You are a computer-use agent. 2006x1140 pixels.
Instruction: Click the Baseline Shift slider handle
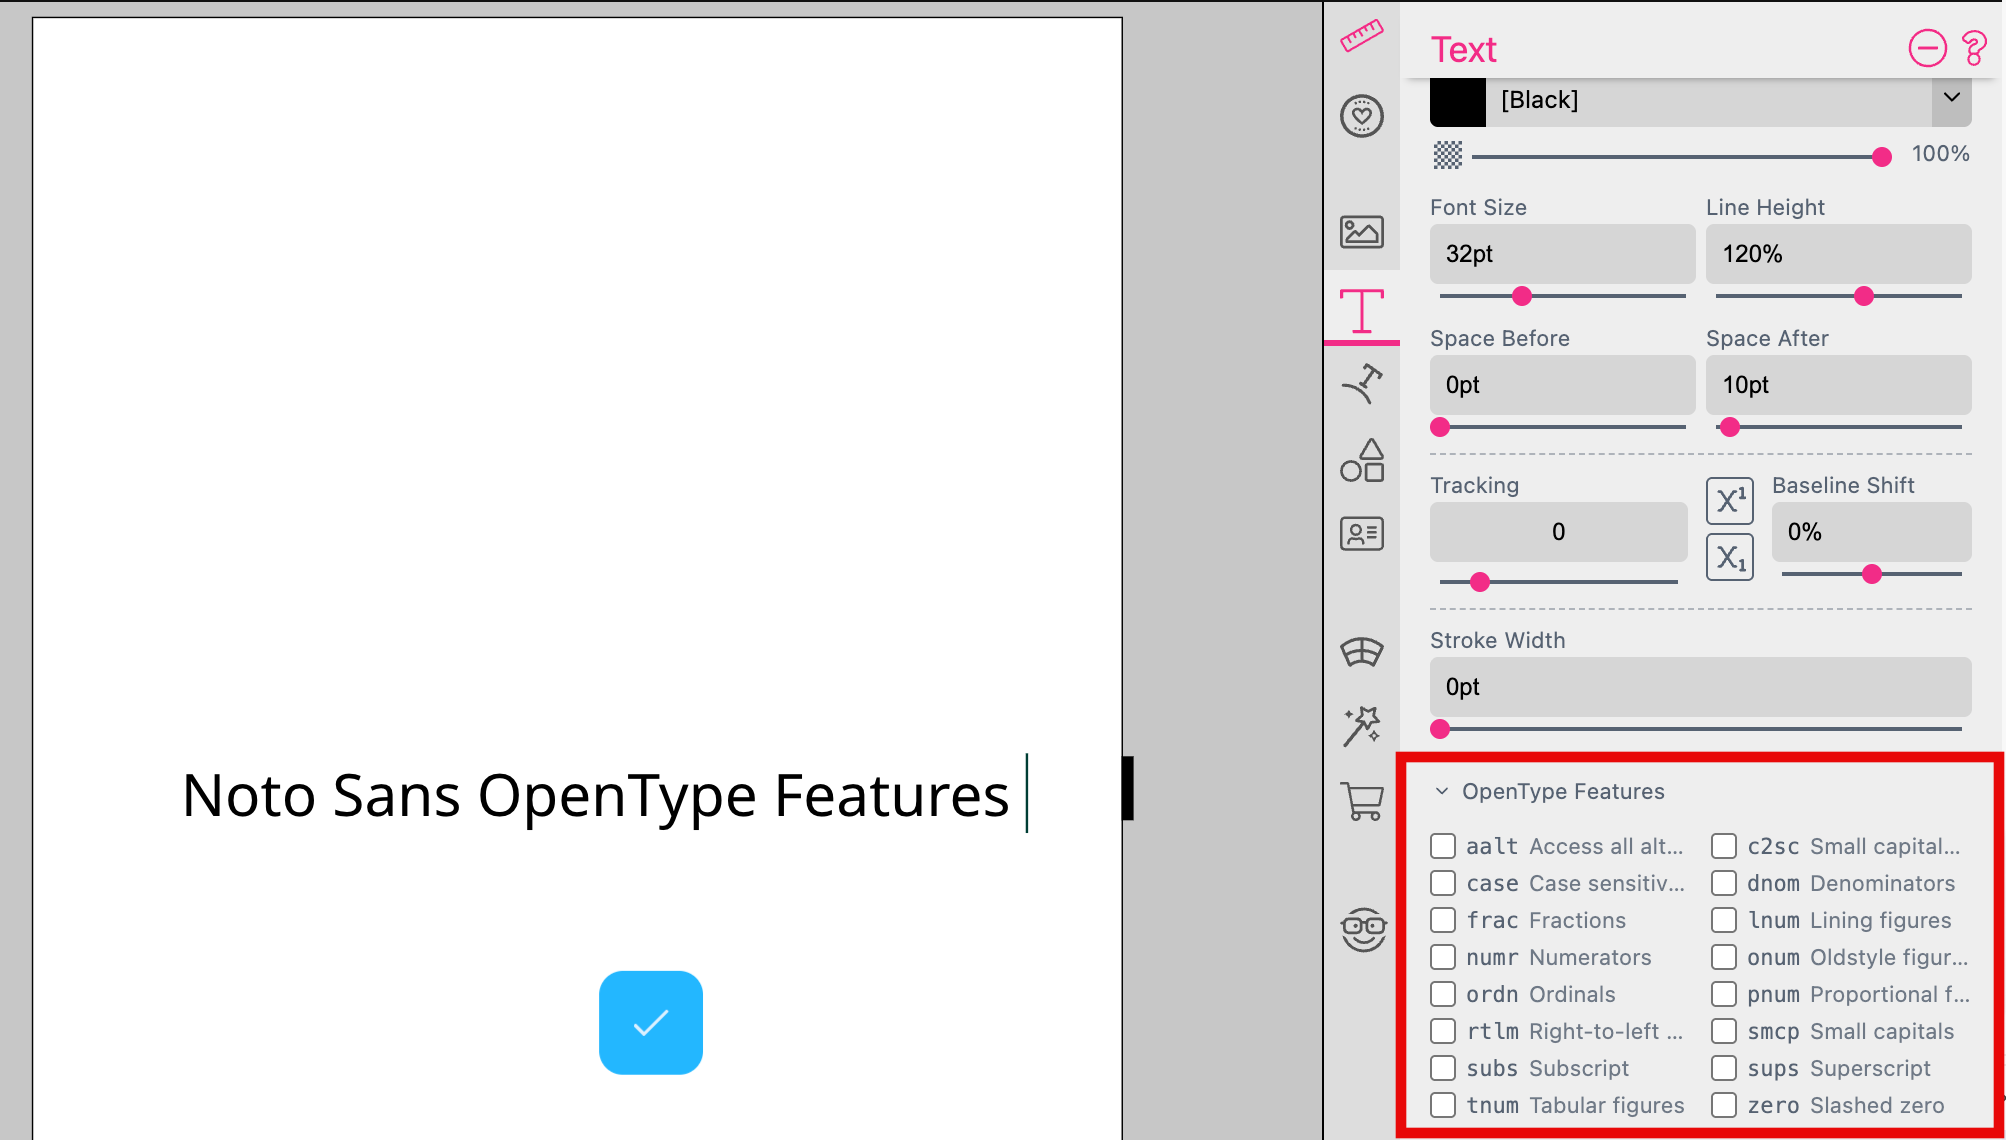pyautogui.click(x=1872, y=574)
